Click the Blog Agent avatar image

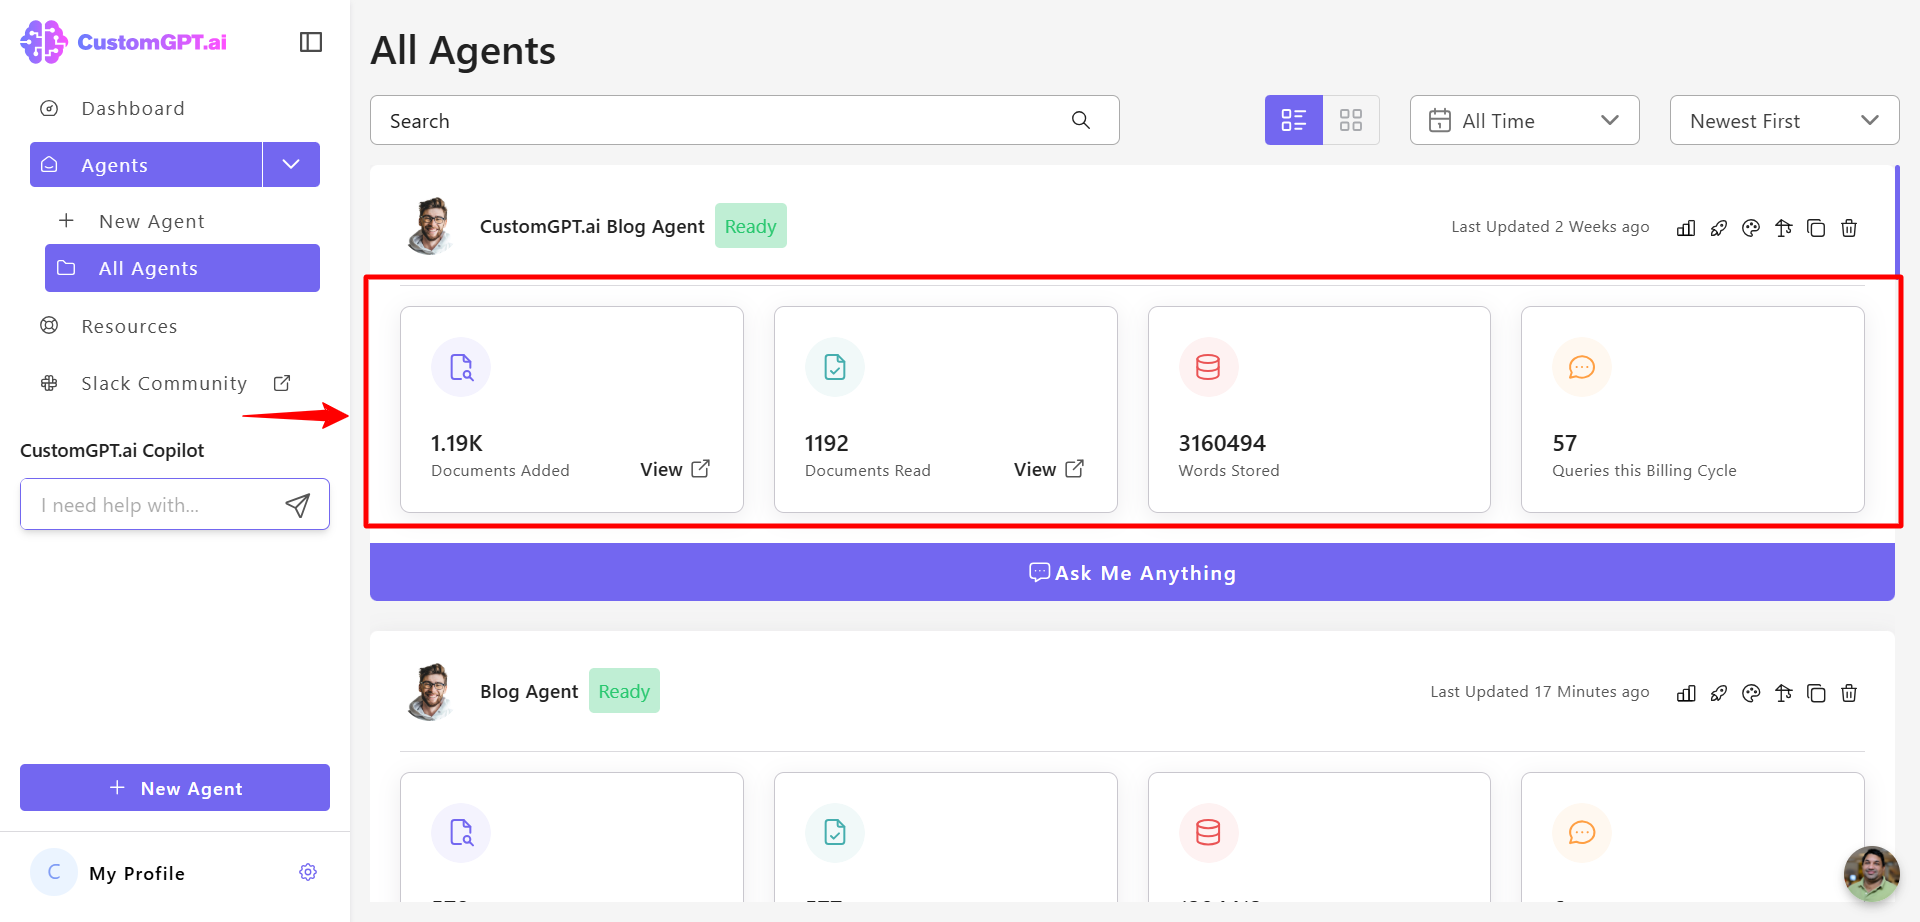click(x=432, y=691)
